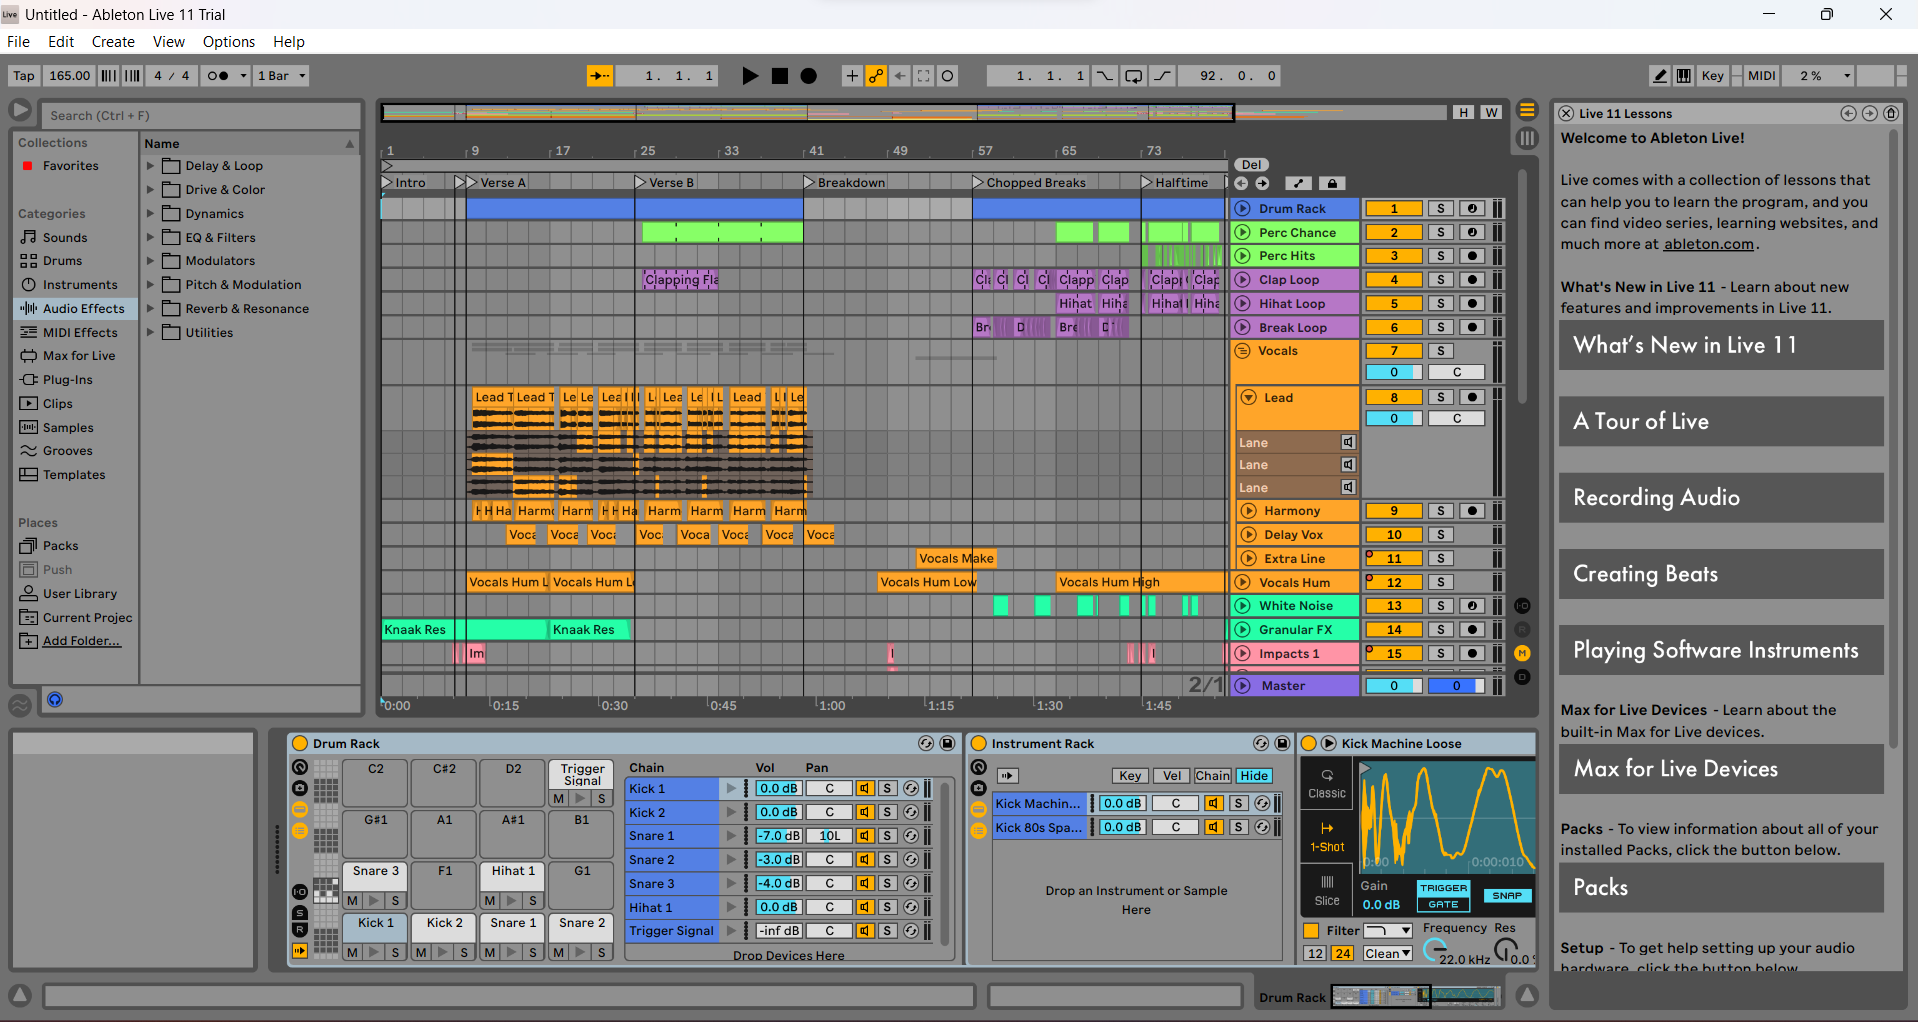This screenshot has width=1918, height=1022.
Task: Expand the Utilities folder
Action: coord(151,333)
